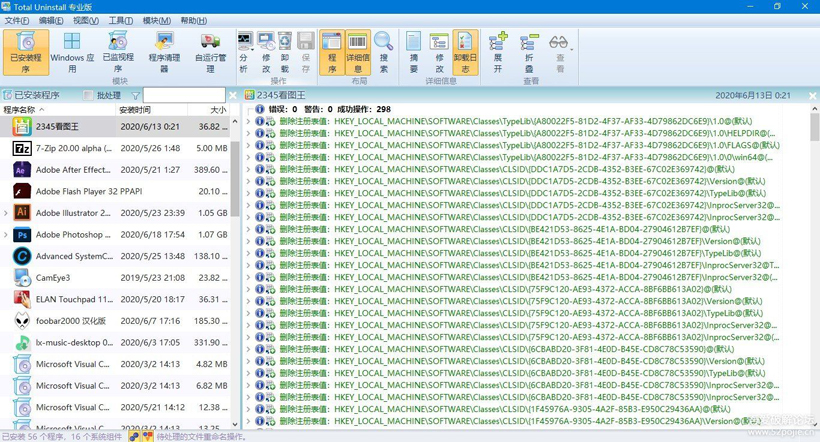This screenshot has width=820, height=442.
Task: Toggle the 程序 layout panel
Action: (x=332, y=52)
